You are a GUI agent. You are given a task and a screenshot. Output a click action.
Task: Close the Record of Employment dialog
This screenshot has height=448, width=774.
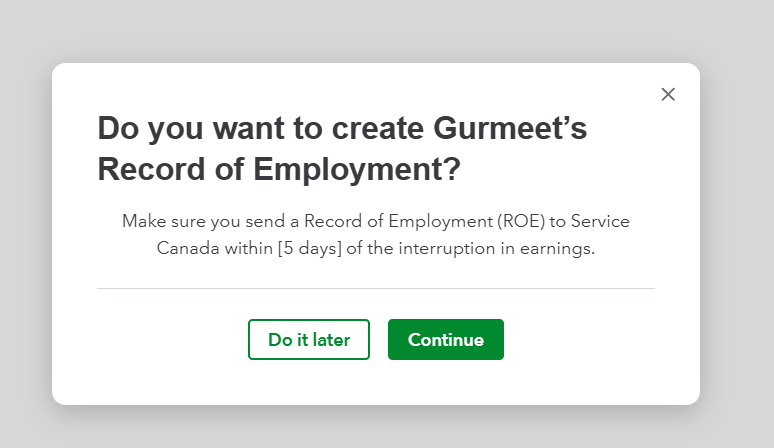668,94
